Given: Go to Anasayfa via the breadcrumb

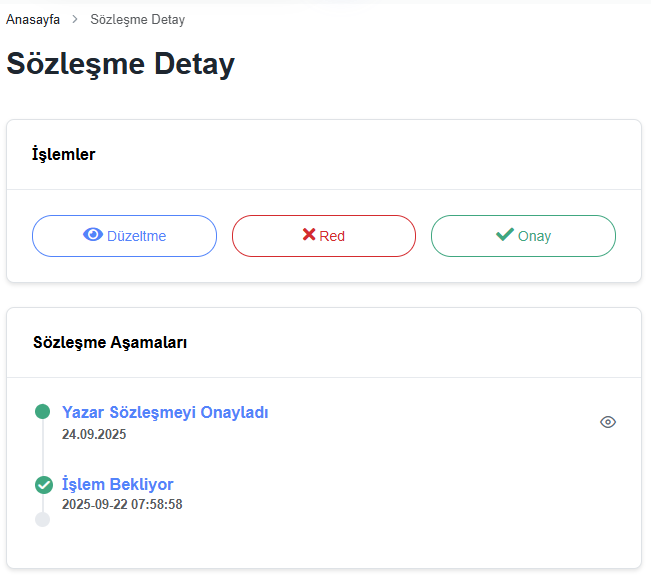Looking at the screenshot, I should (x=33, y=19).
